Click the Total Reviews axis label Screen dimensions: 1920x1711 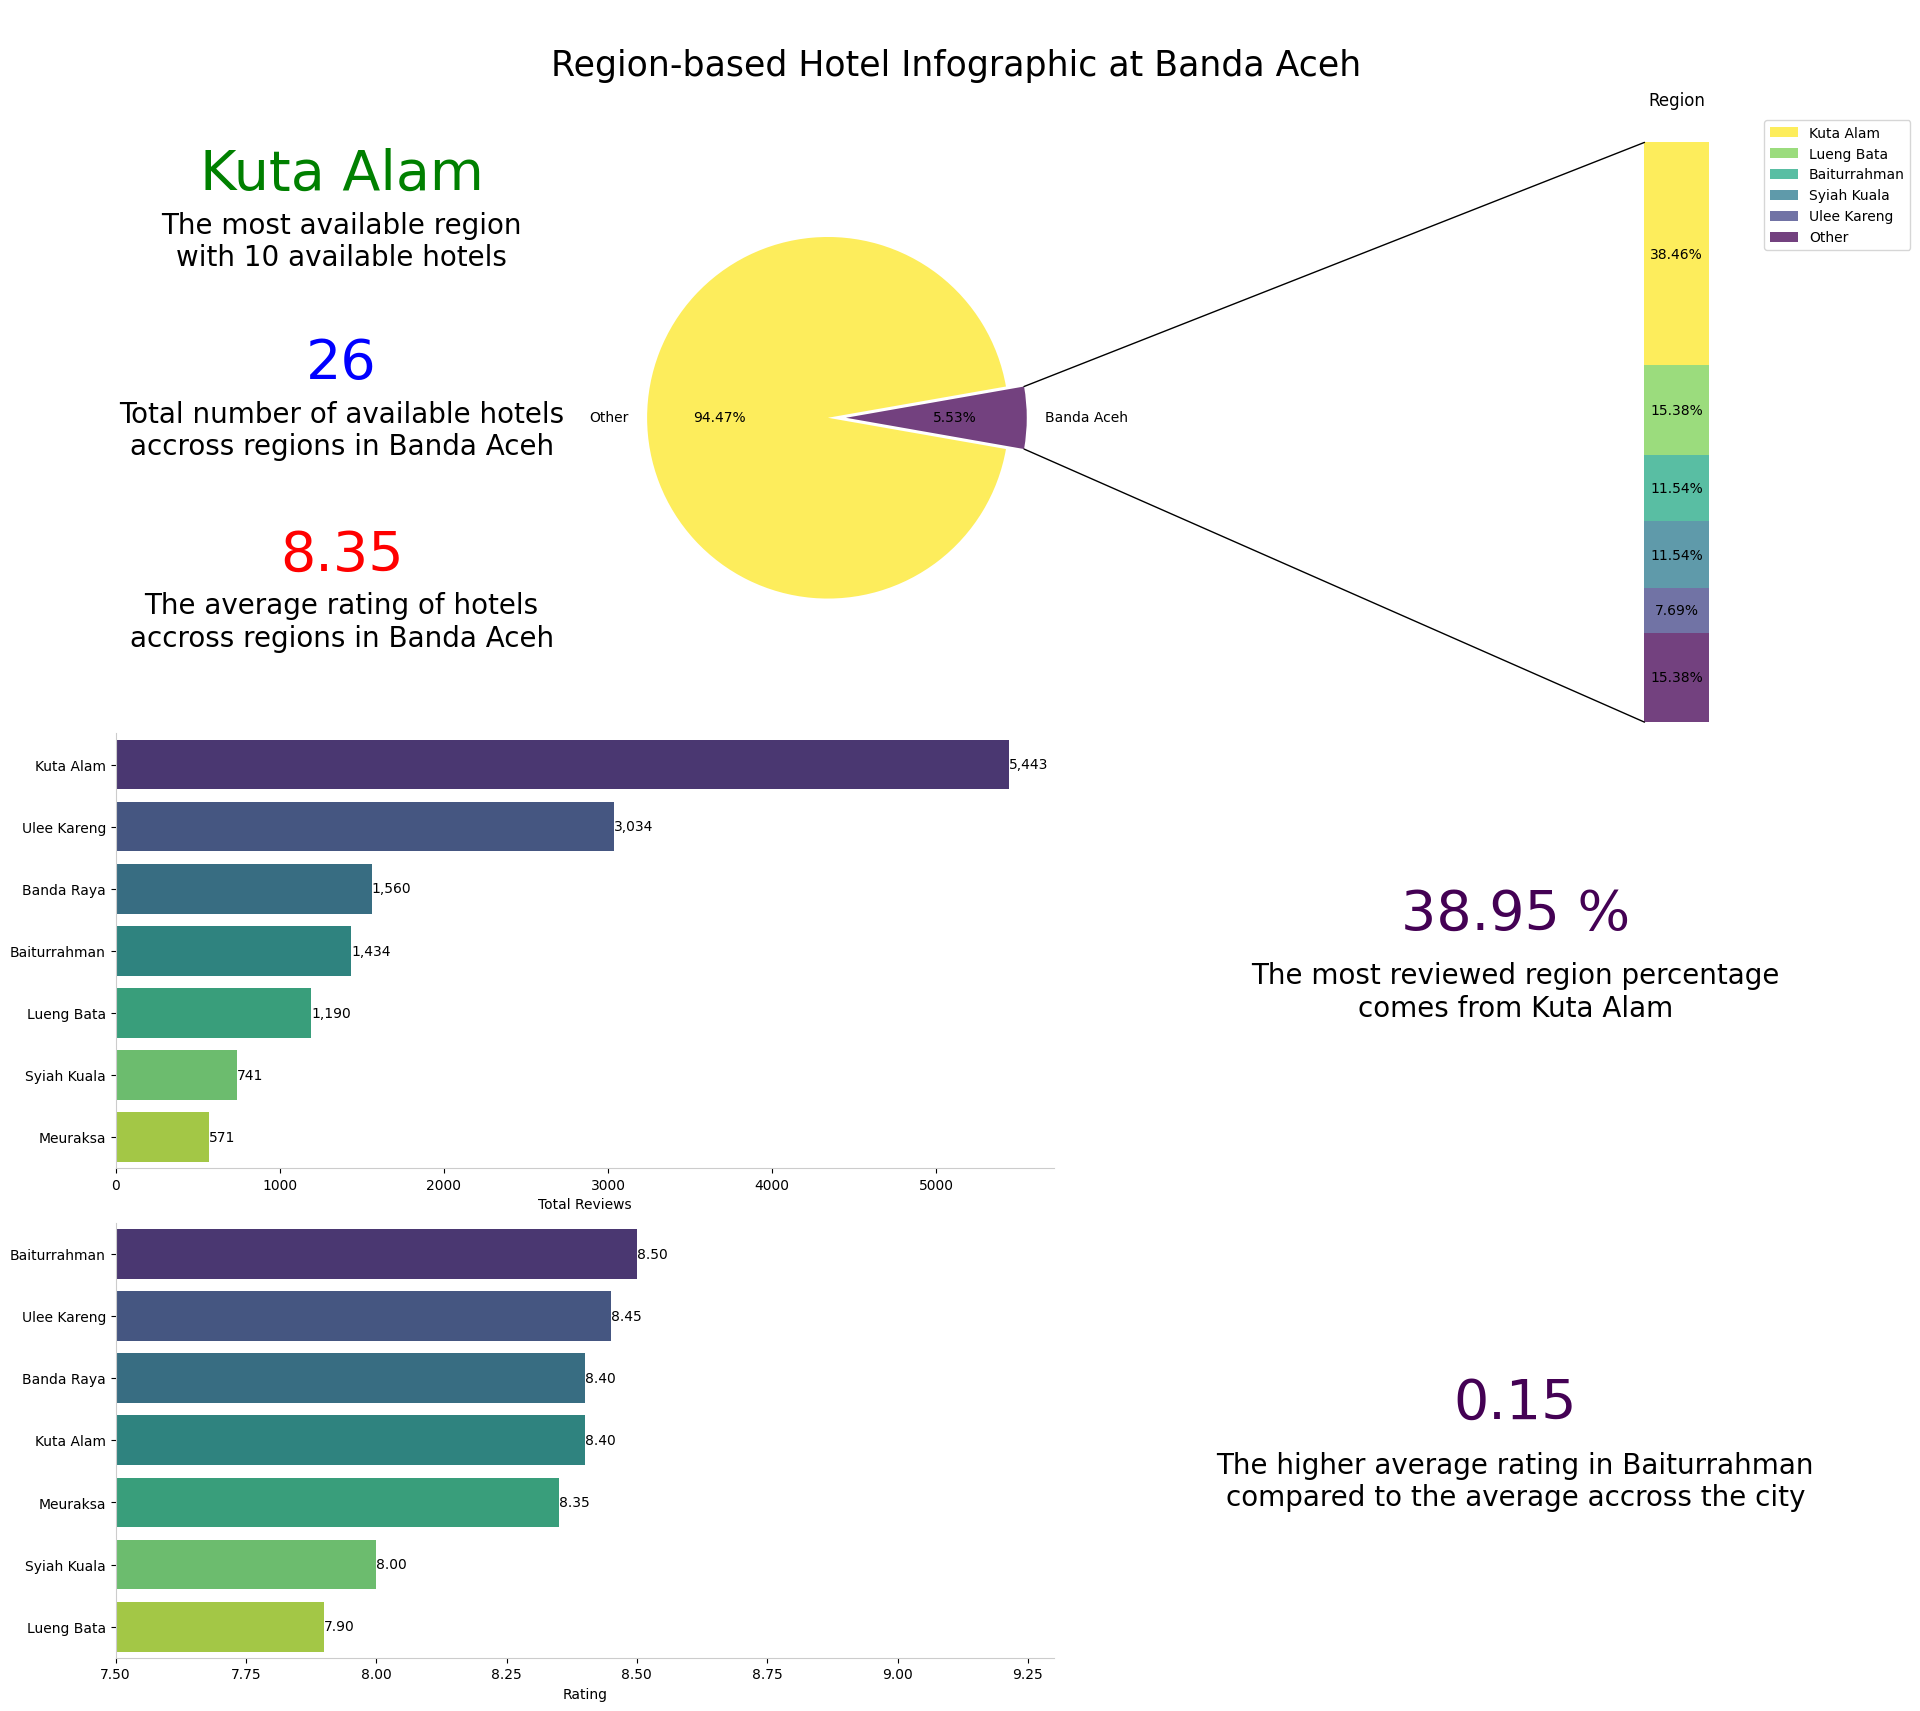[584, 1204]
